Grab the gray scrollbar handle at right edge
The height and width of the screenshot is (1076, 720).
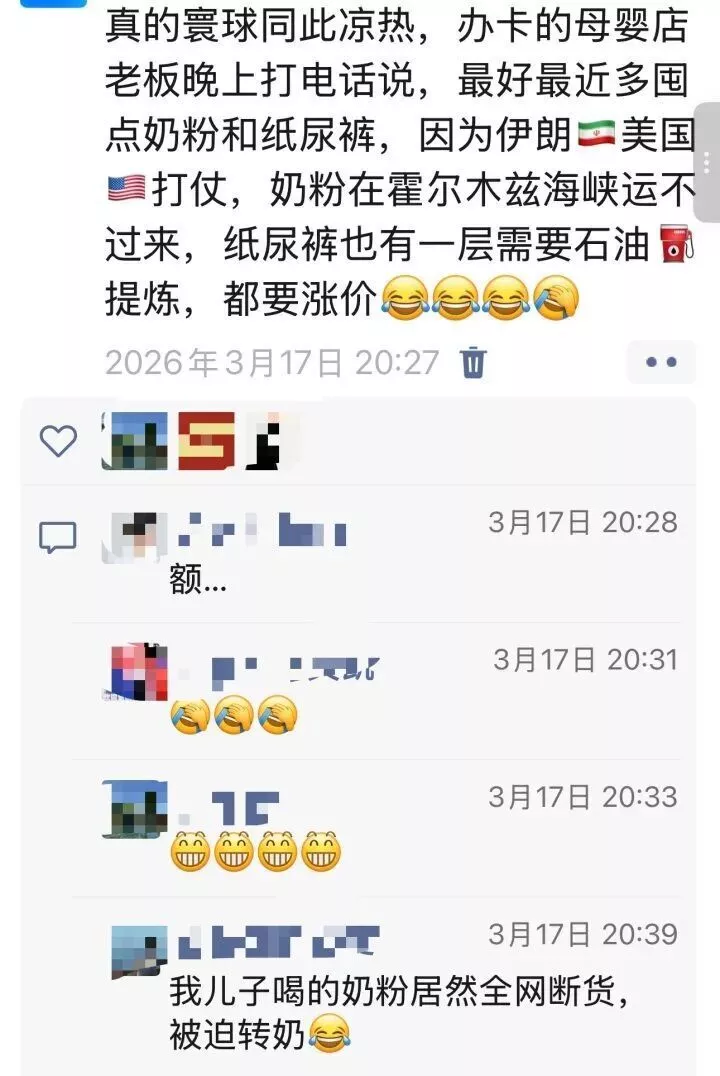707,163
